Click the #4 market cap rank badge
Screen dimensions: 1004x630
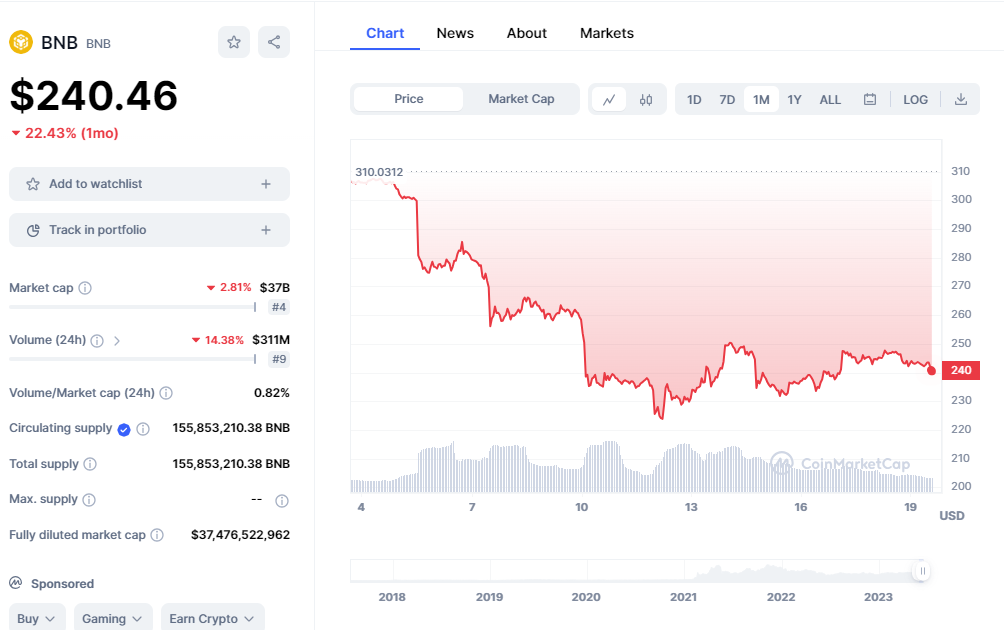coord(279,307)
